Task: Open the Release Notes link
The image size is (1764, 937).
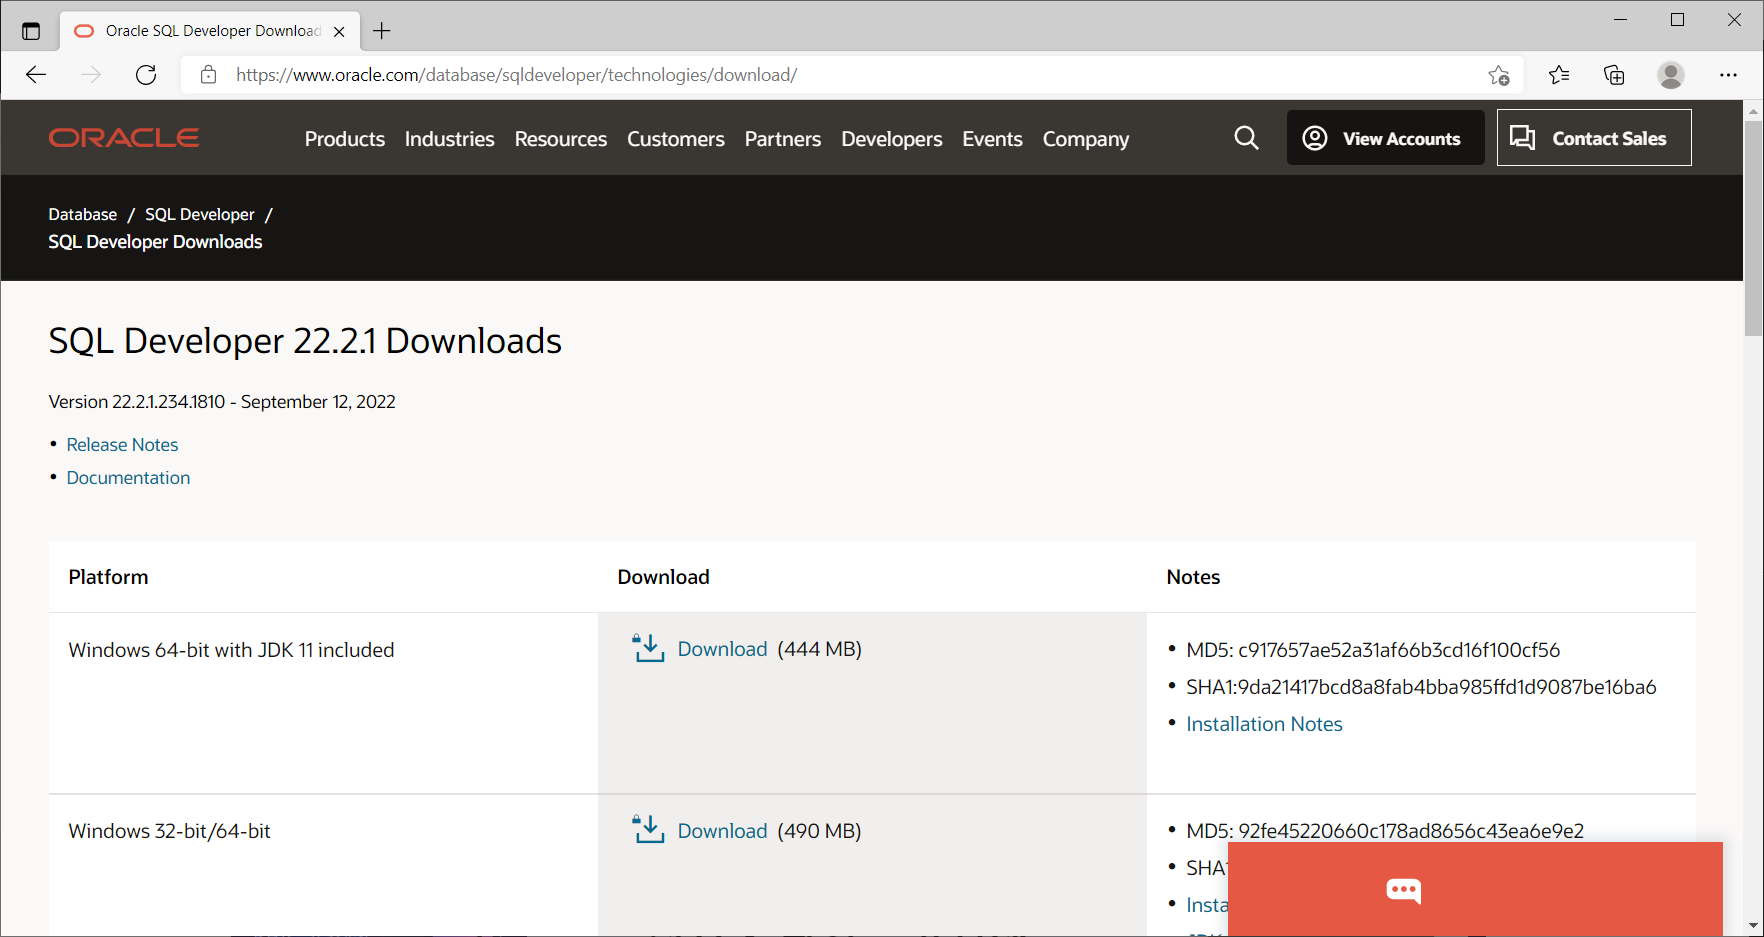Action: tap(123, 445)
